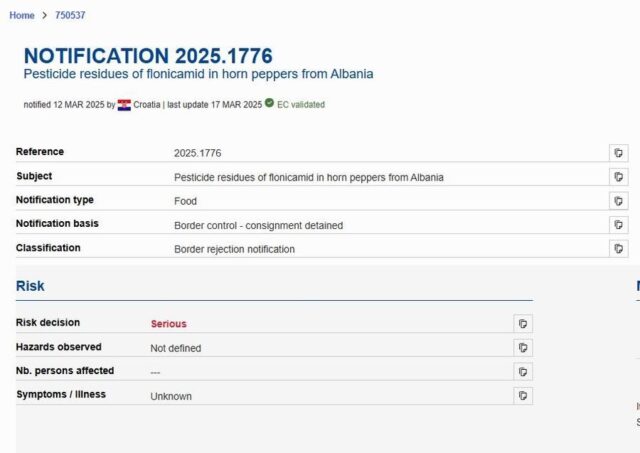Copy the Notification basis value

click(x=619, y=225)
